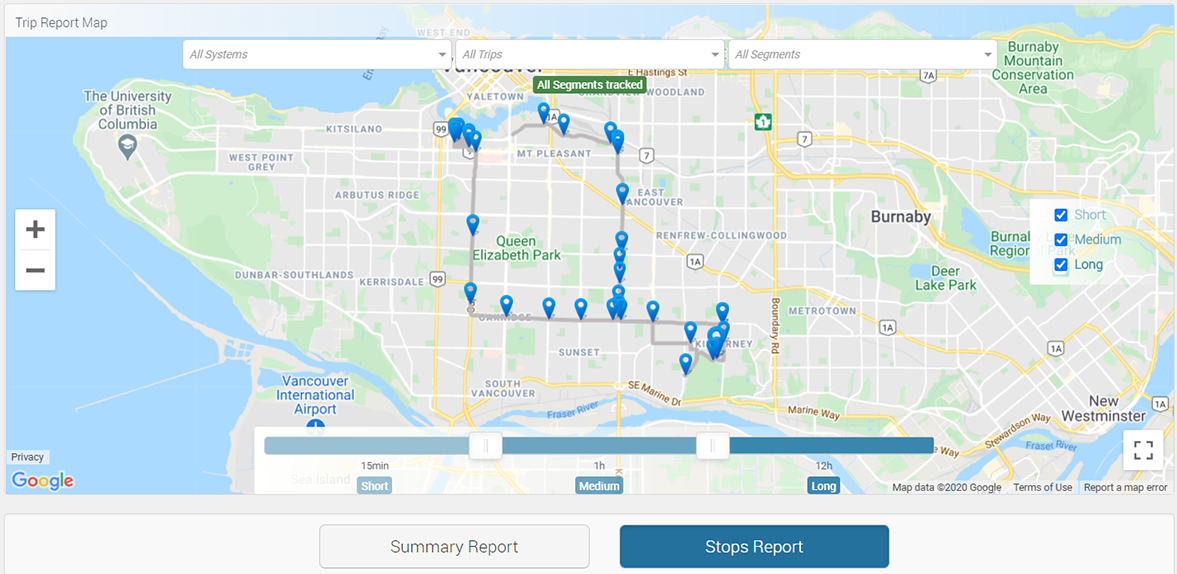Open the All Trips dropdown

point(589,55)
